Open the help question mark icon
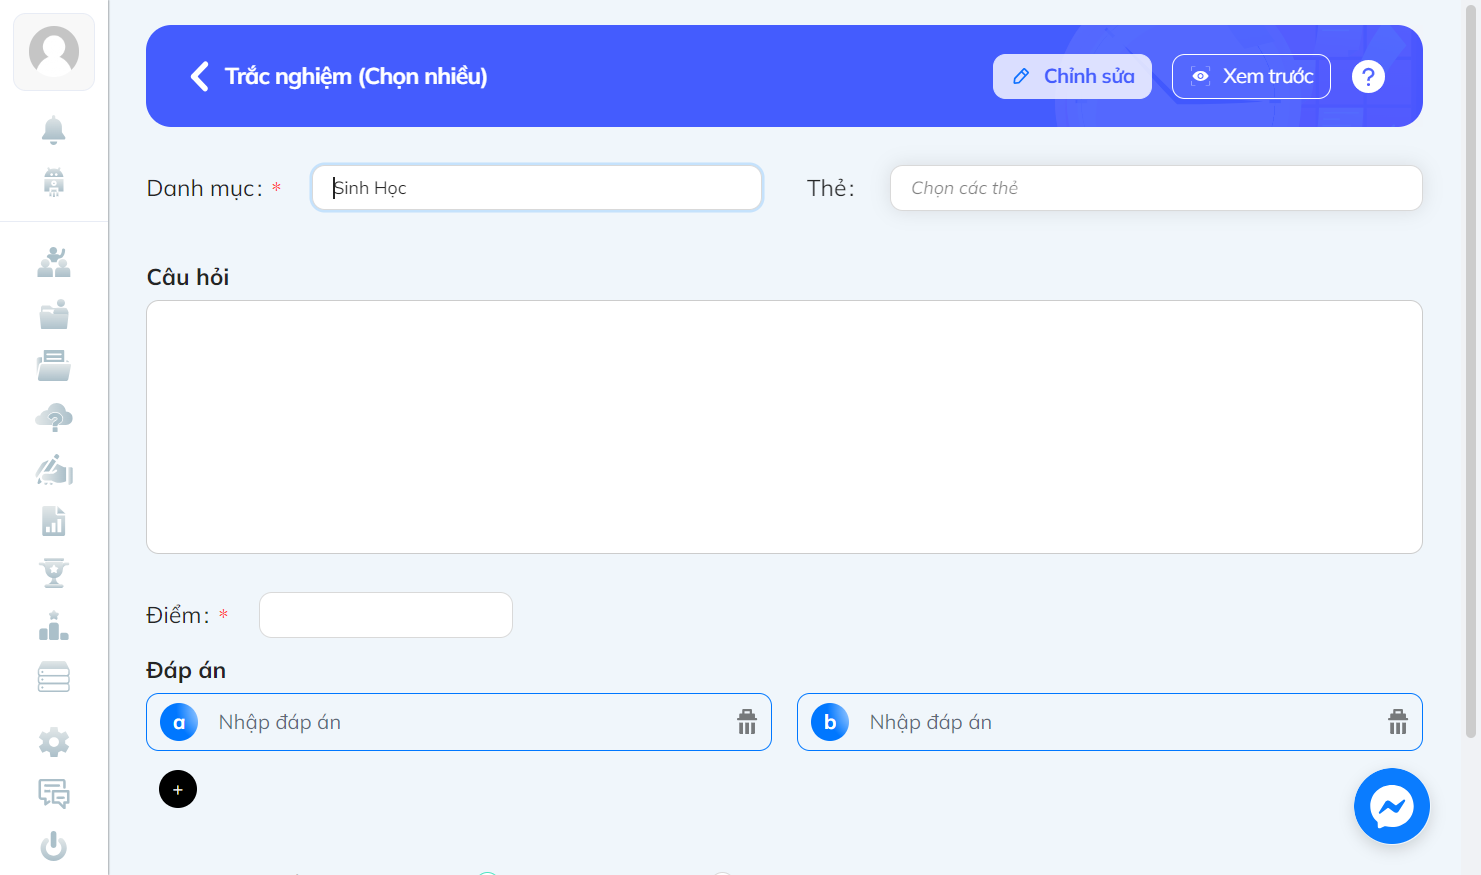 (x=1368, y=76)
